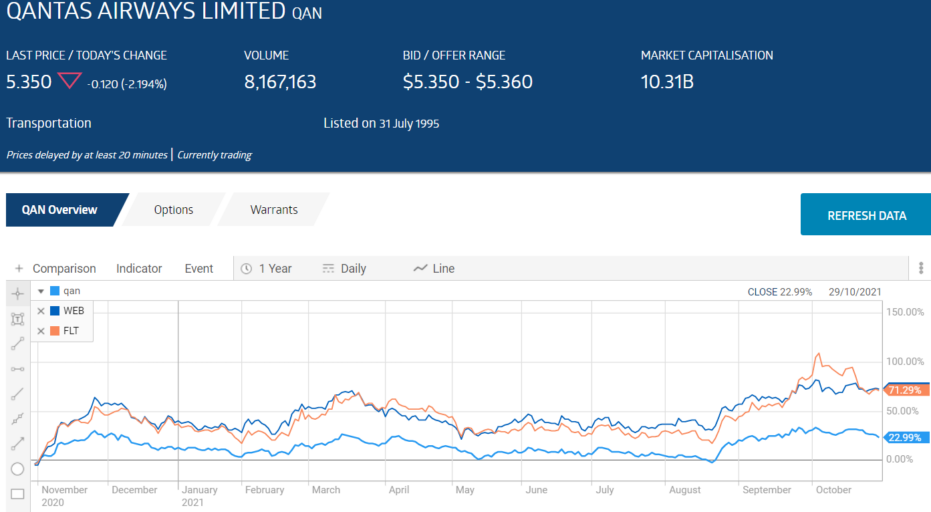Click the Transportation sector label

pyautogui.click(x=49, y=123)
